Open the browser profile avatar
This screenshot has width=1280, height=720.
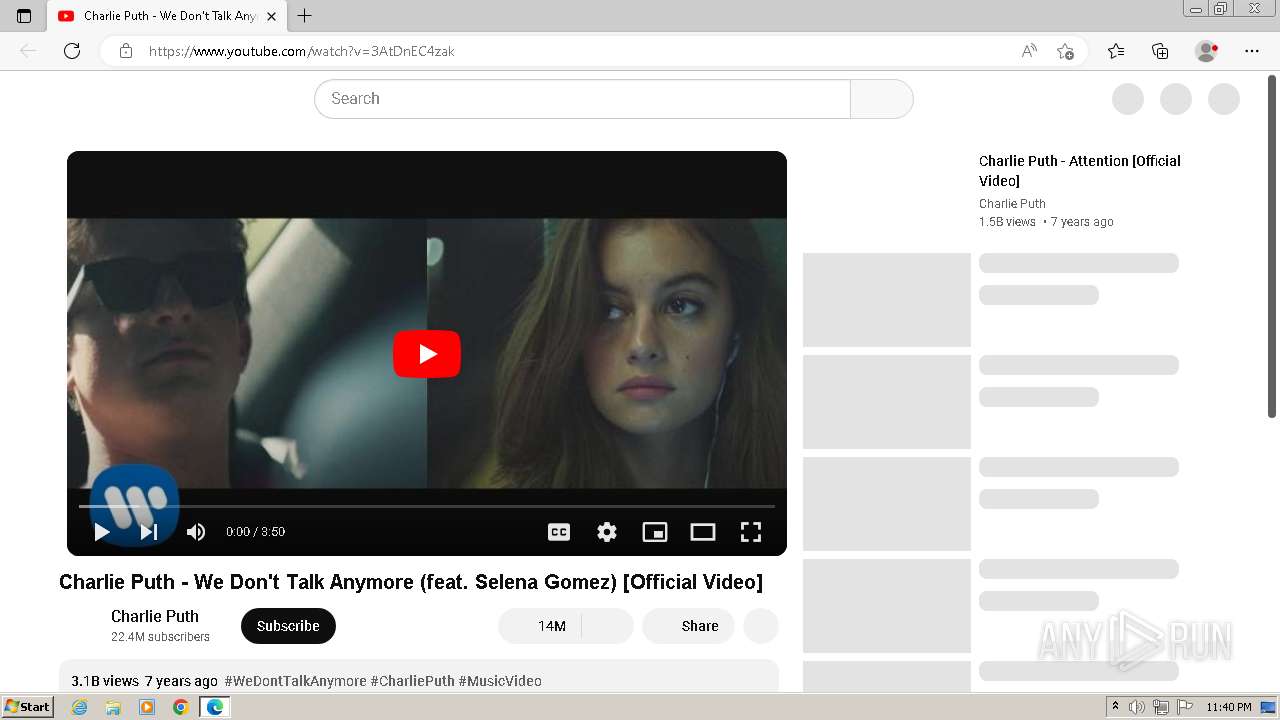[x=1206, y=51]
